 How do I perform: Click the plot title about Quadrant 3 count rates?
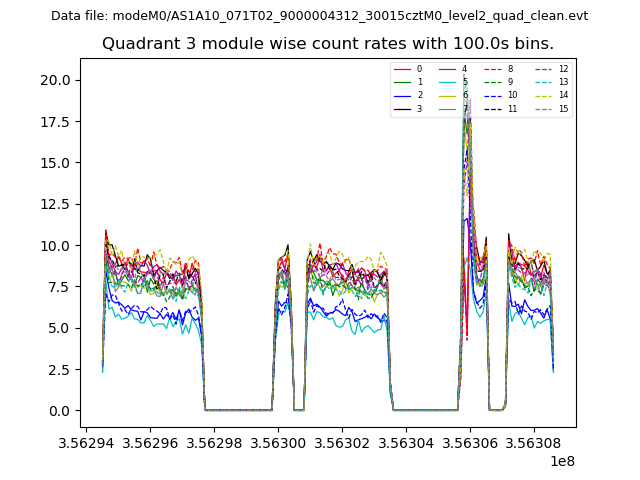click(x=328, y=44)
